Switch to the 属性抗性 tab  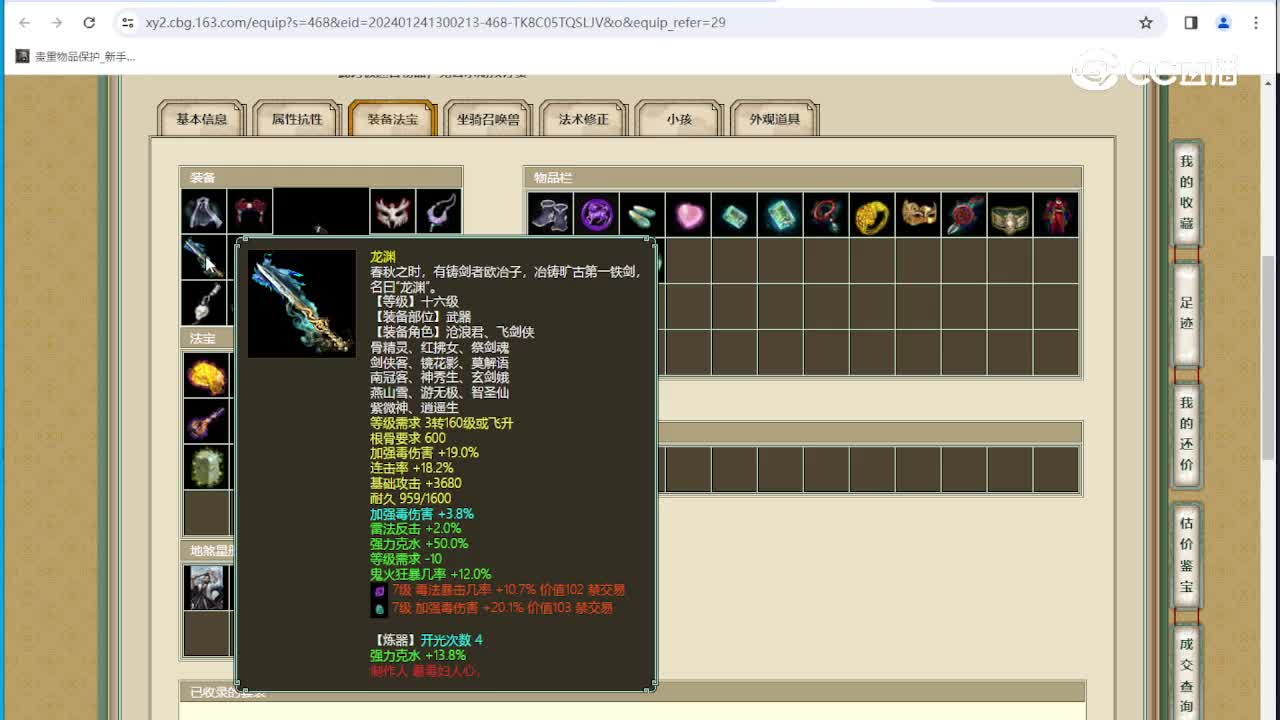(x=297, y=119)
